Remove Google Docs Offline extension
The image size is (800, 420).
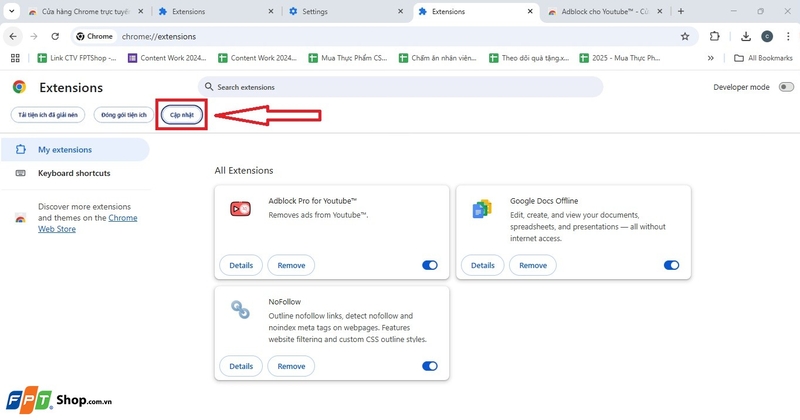[x=533, y=265]
